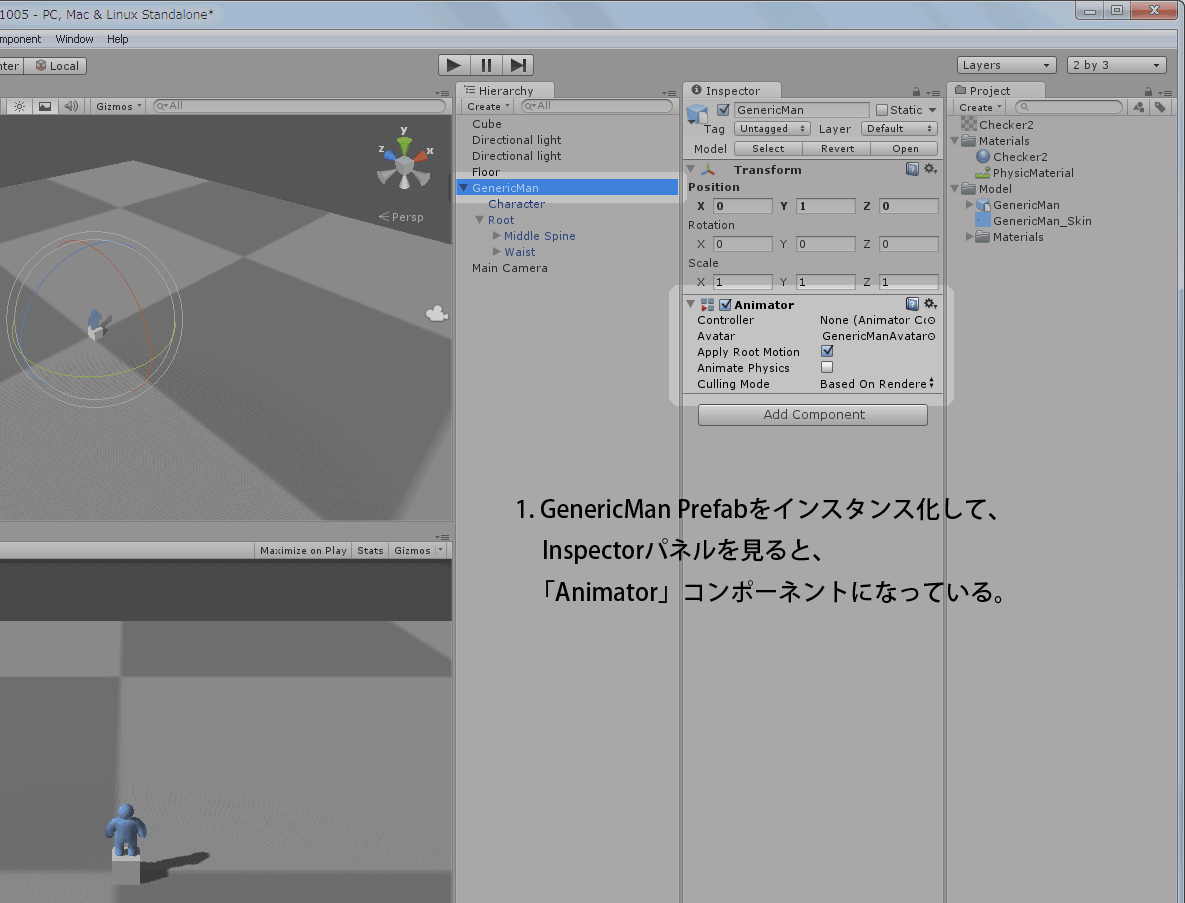
Task: Select the Checker2 material thumbnail
Action: tap(982, 157)
